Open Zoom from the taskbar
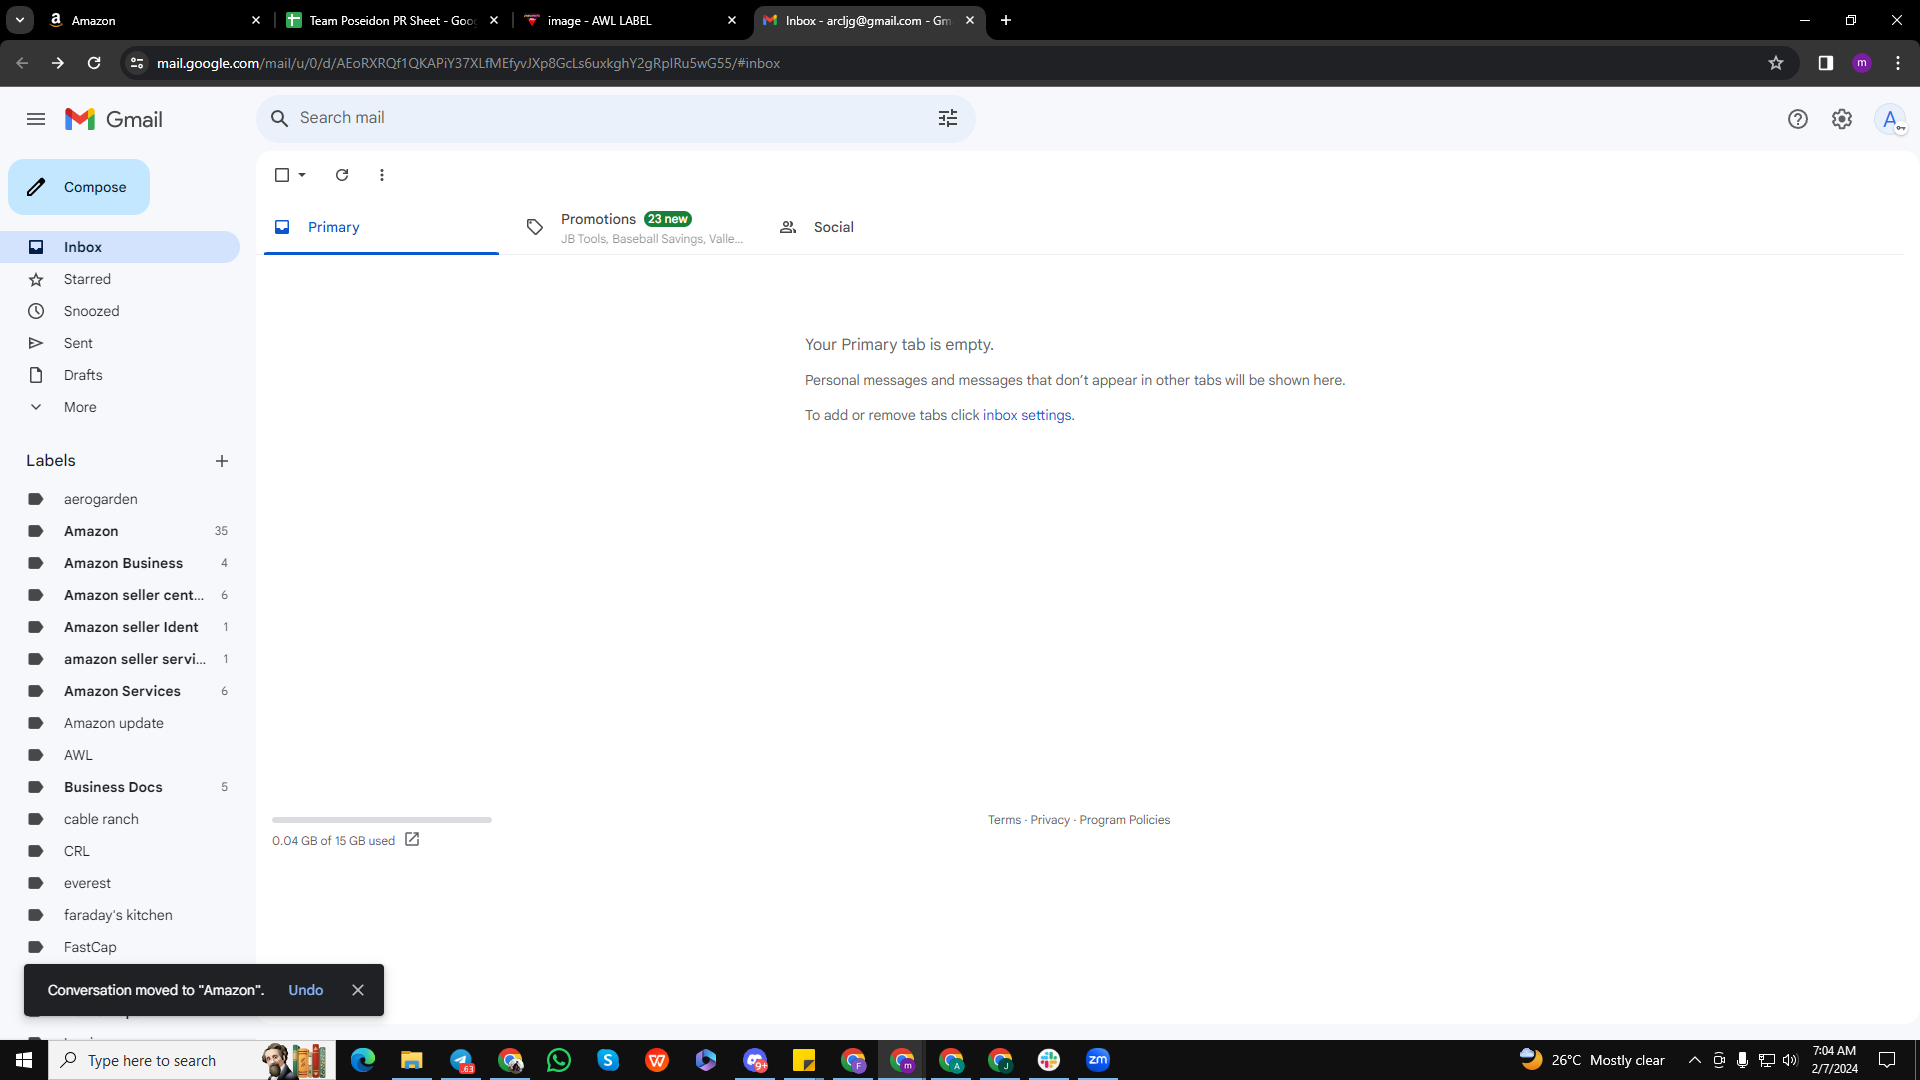This screenshot has width=1920, height=1080. point(1098,1060)
